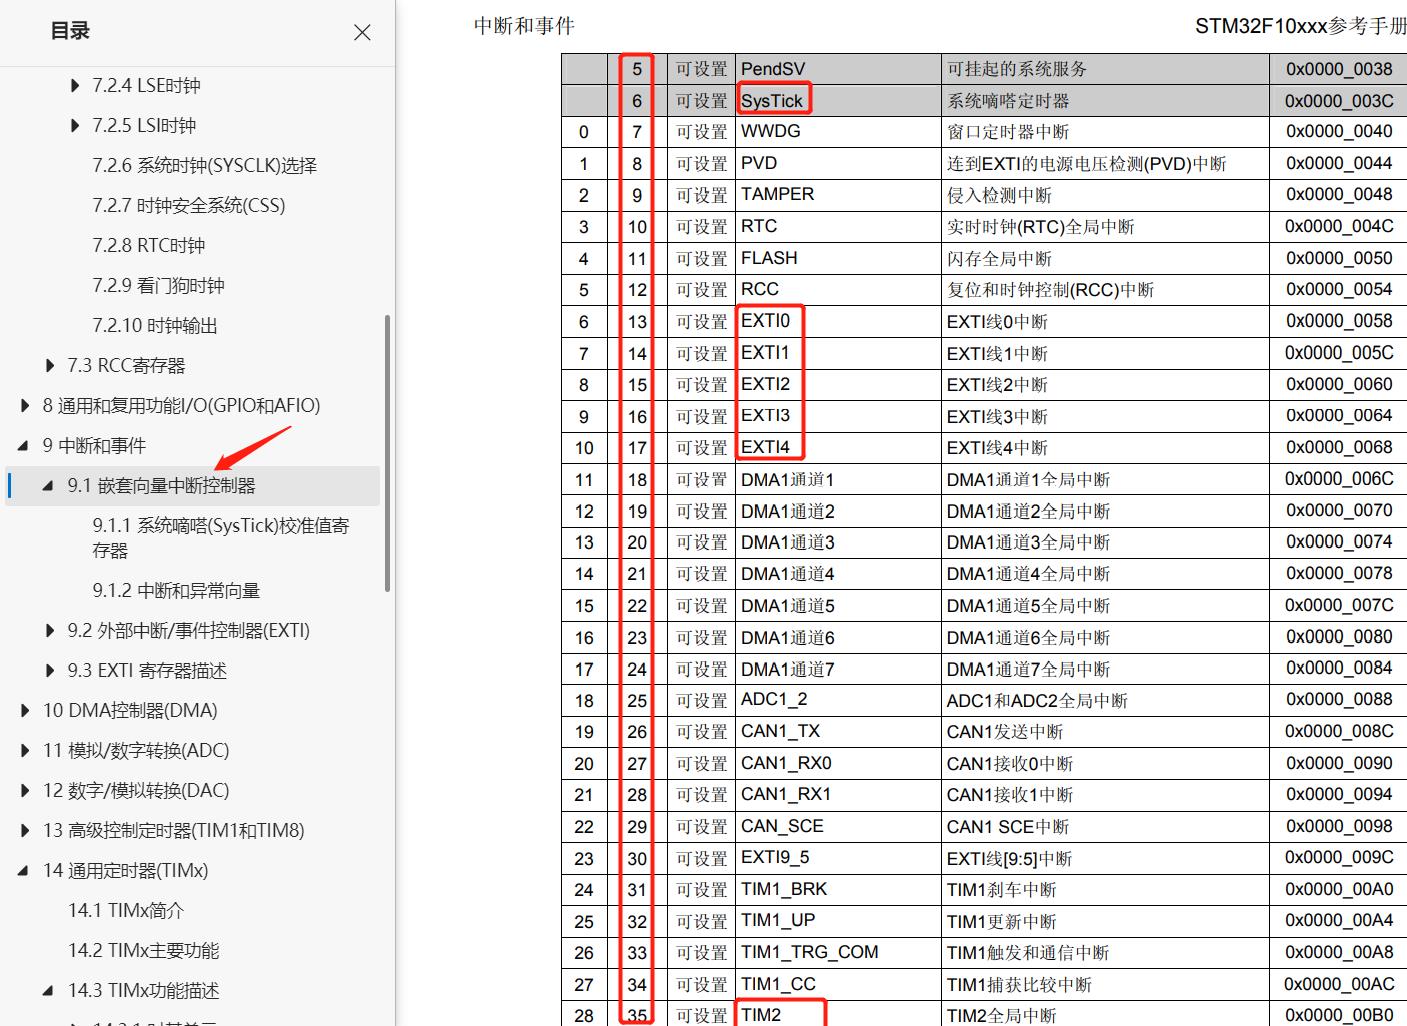Go to 7.2.7 时钟安全系统(CSS)
Screen dimensions: 1407x1026
(x=188, y=206)
